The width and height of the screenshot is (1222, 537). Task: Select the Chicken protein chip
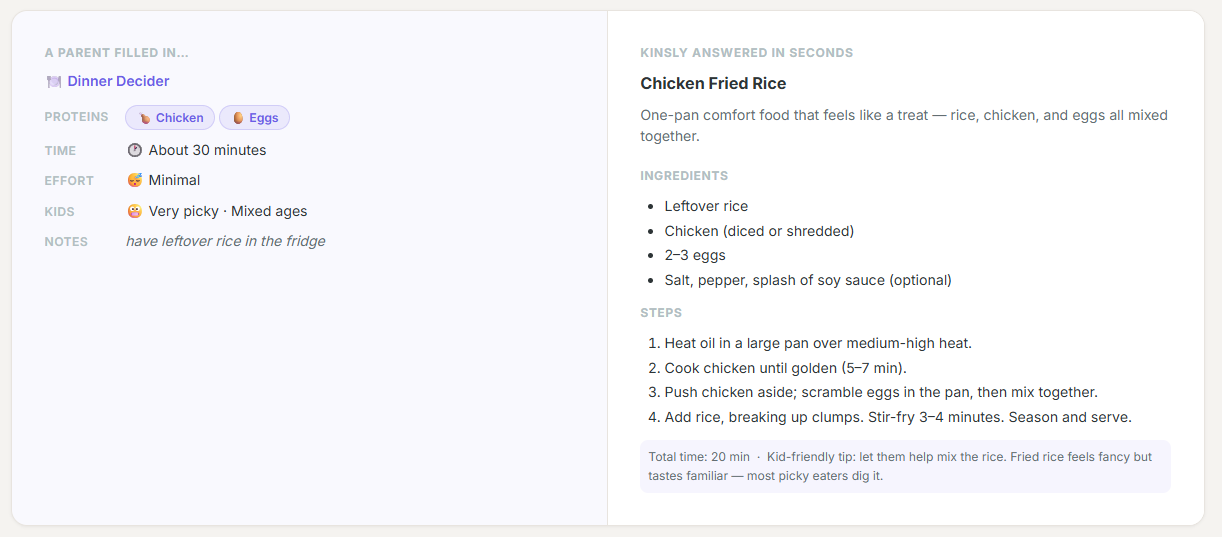[170, 118]
